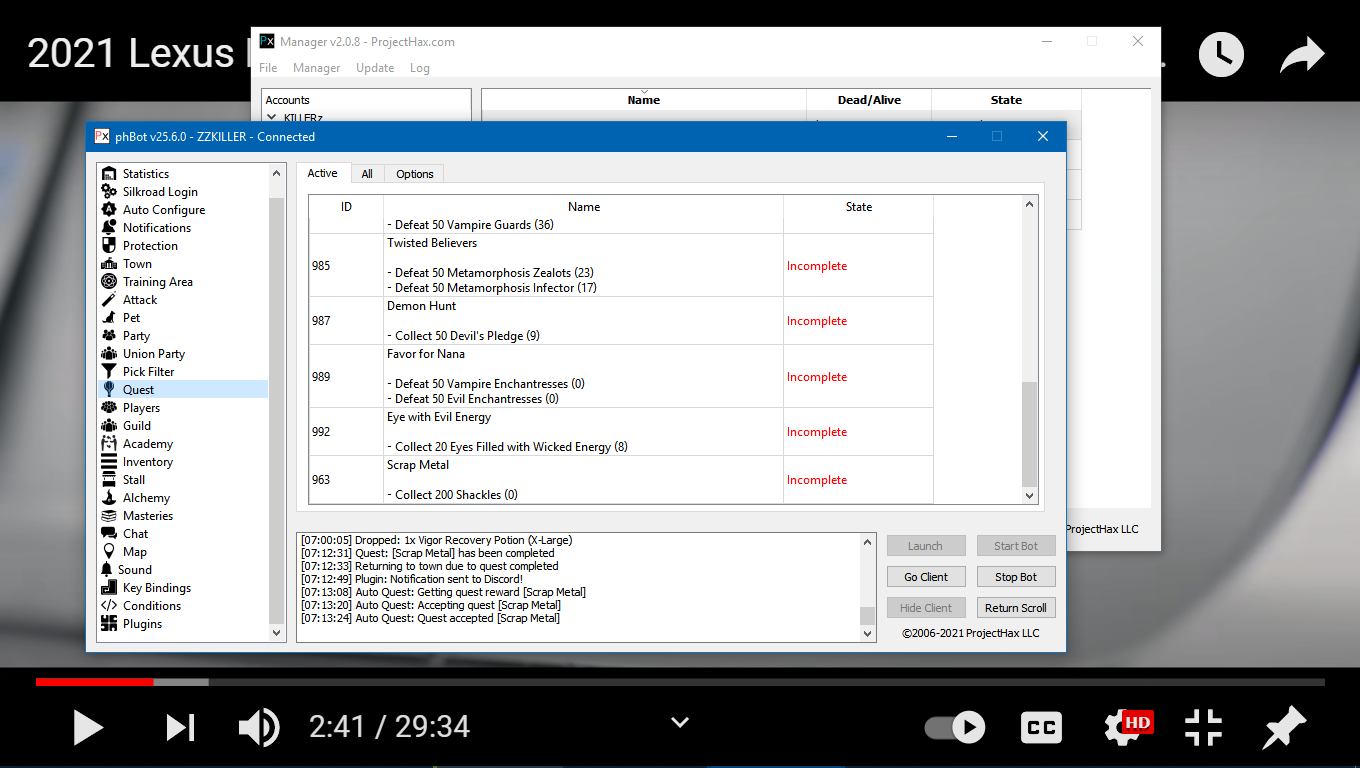Select the Alchemy flask icon
This screenshot has height=768, width=1360.
point(109,498)
